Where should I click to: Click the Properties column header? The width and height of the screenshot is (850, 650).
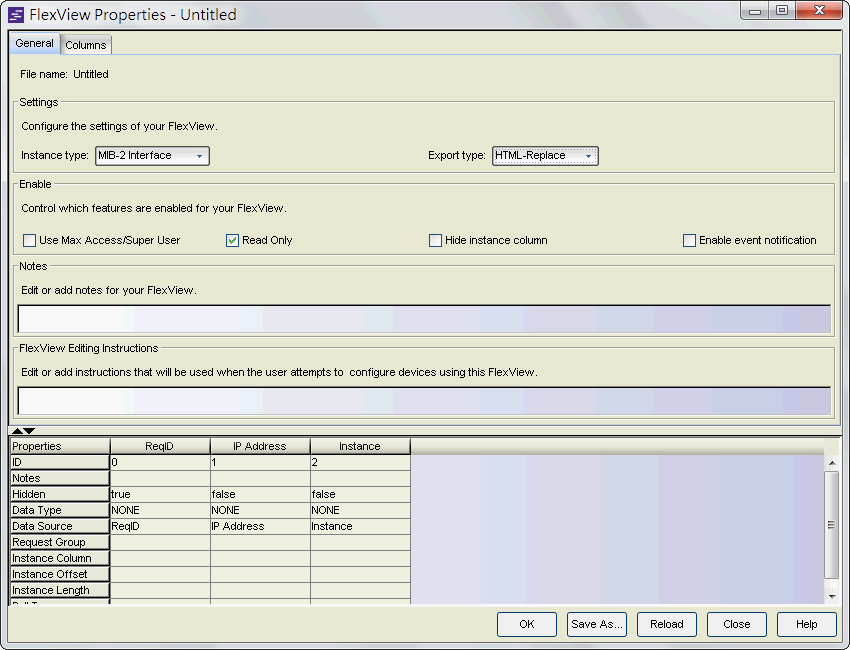point(60,446)
